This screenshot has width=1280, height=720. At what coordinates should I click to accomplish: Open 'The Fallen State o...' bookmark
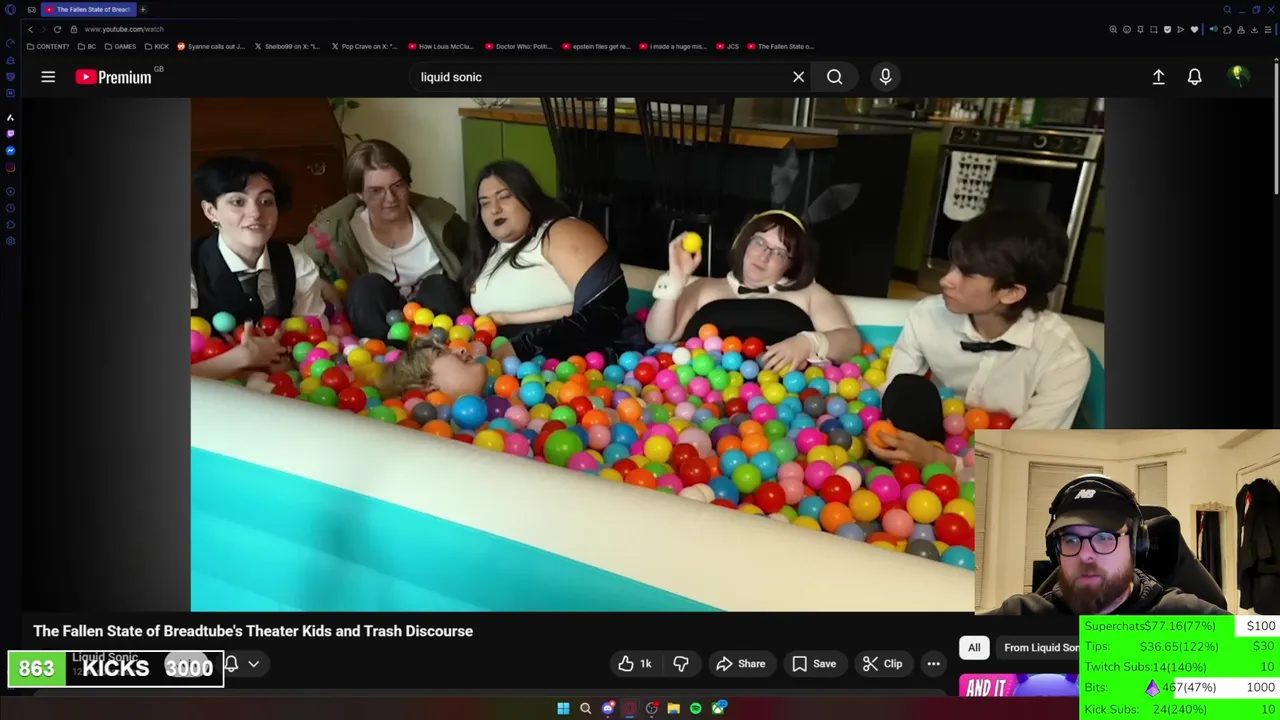780,46
